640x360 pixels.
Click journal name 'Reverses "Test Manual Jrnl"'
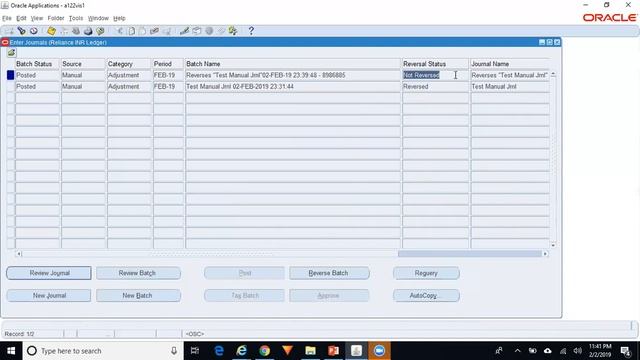[510, 75]
